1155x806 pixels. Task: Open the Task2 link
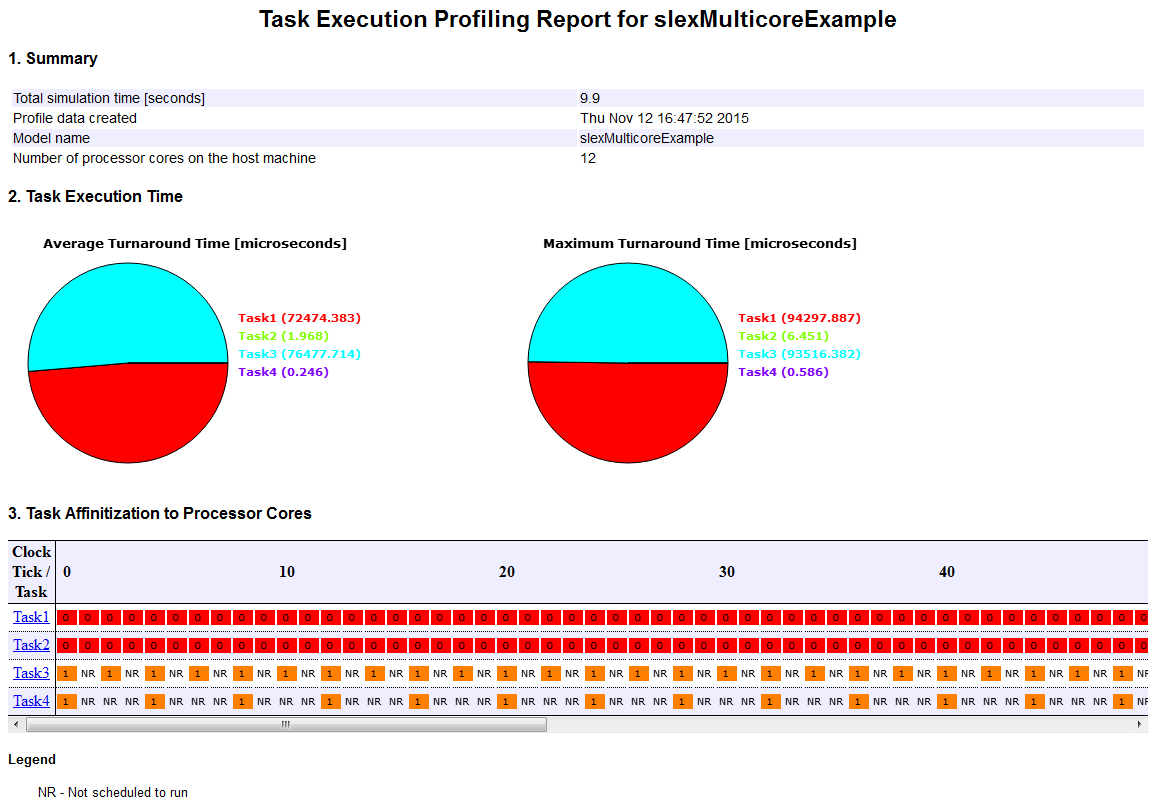pos(31,645)
